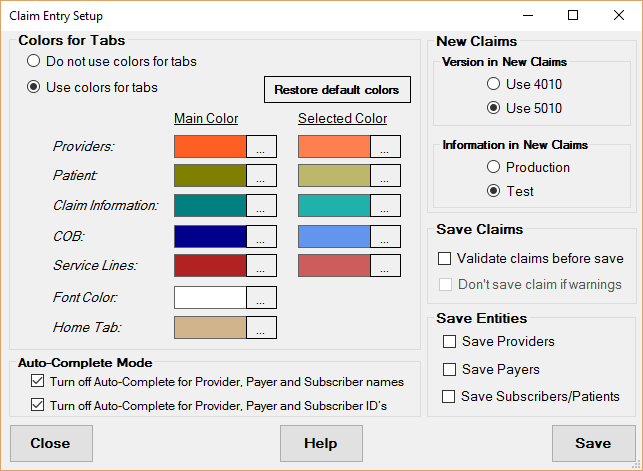643x471 pixels.
Task: Click ellipsis next to COB main color
Action: pos(260,236)
